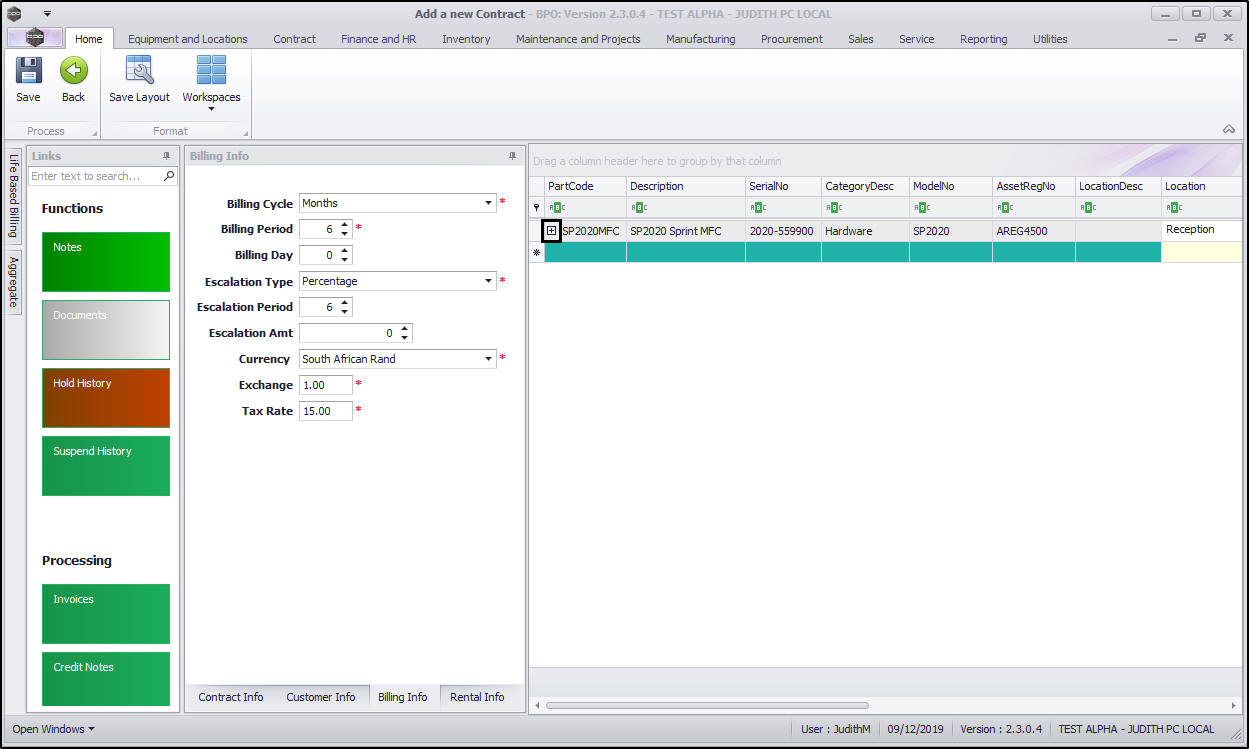Open the Currency dropdown
The height and width of the screenshot is (749, 1249).
point(488,359)
